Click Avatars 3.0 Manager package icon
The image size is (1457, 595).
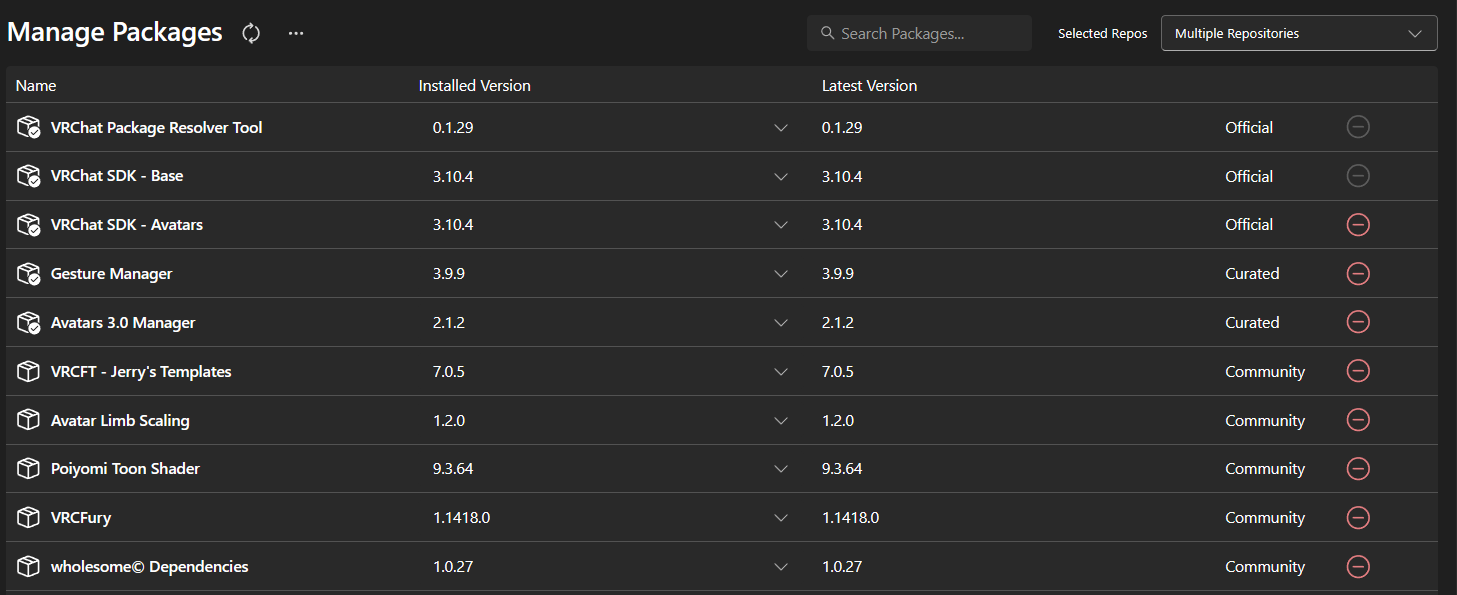(x=29, y=322)
